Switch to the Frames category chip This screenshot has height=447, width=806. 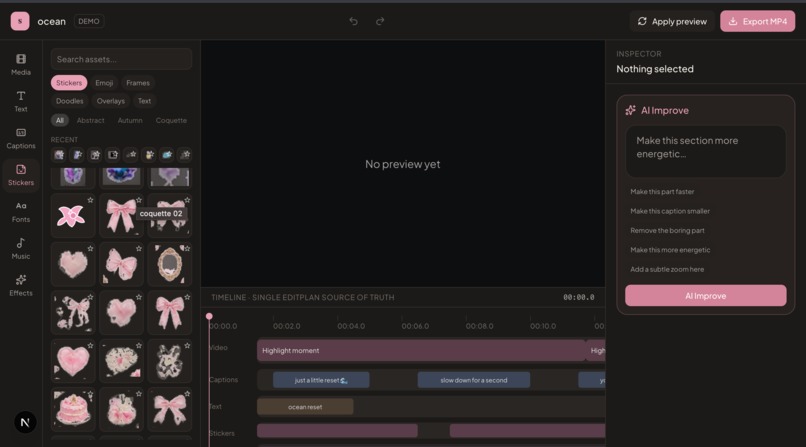click(138, 83)
